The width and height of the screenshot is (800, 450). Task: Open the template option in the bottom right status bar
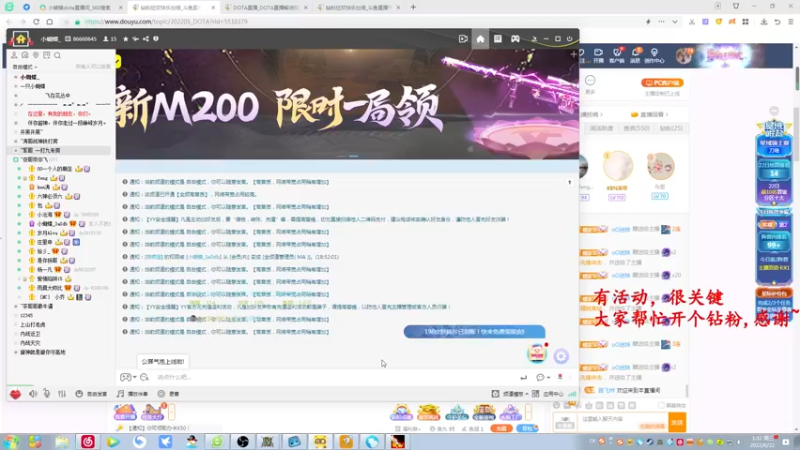[x=510, y=394]
